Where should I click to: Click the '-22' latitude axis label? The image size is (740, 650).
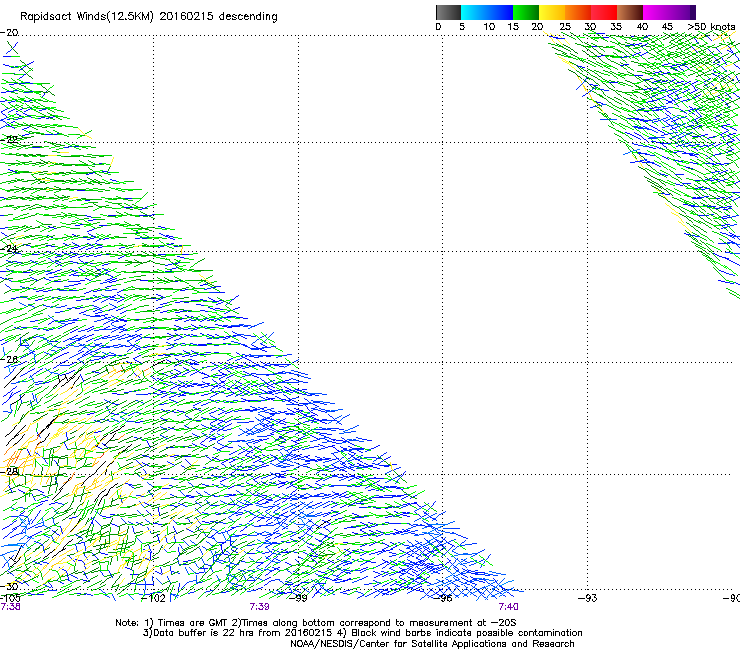9,139
